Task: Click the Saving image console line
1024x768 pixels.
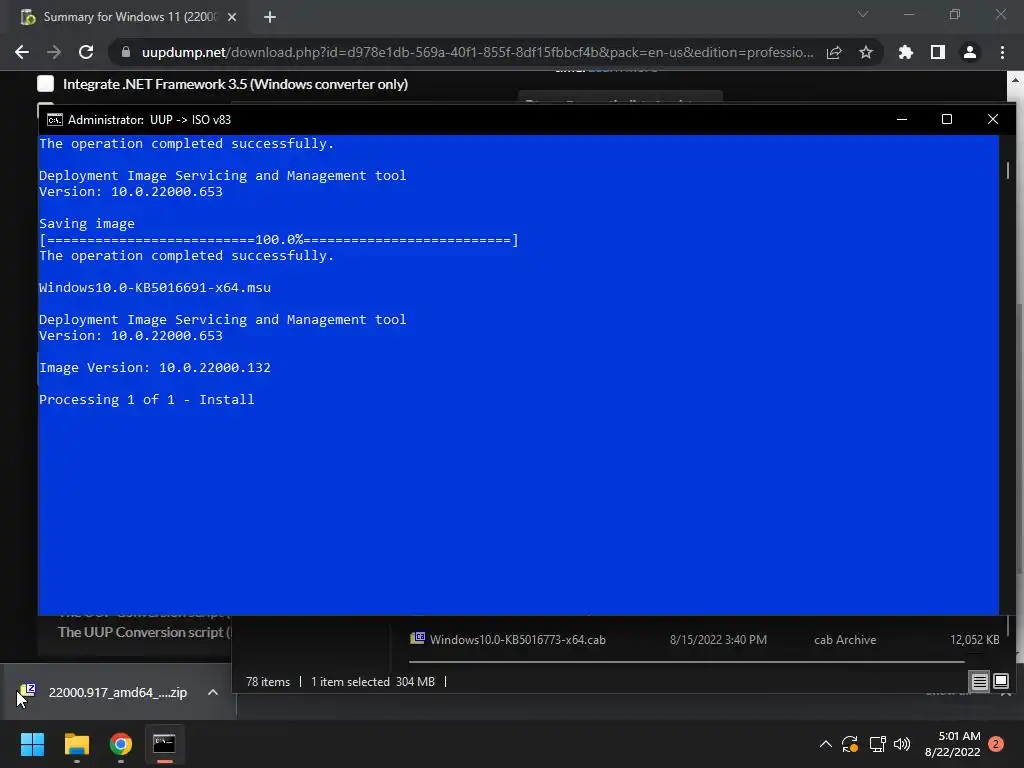Action: point(87,223)
